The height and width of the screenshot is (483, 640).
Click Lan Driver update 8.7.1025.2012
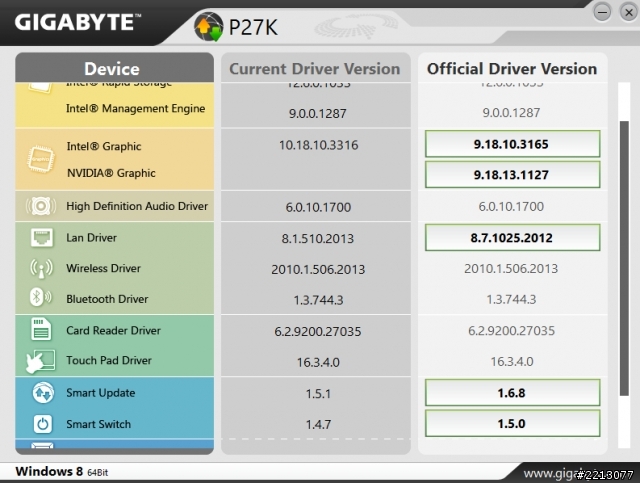coord(512,238)
